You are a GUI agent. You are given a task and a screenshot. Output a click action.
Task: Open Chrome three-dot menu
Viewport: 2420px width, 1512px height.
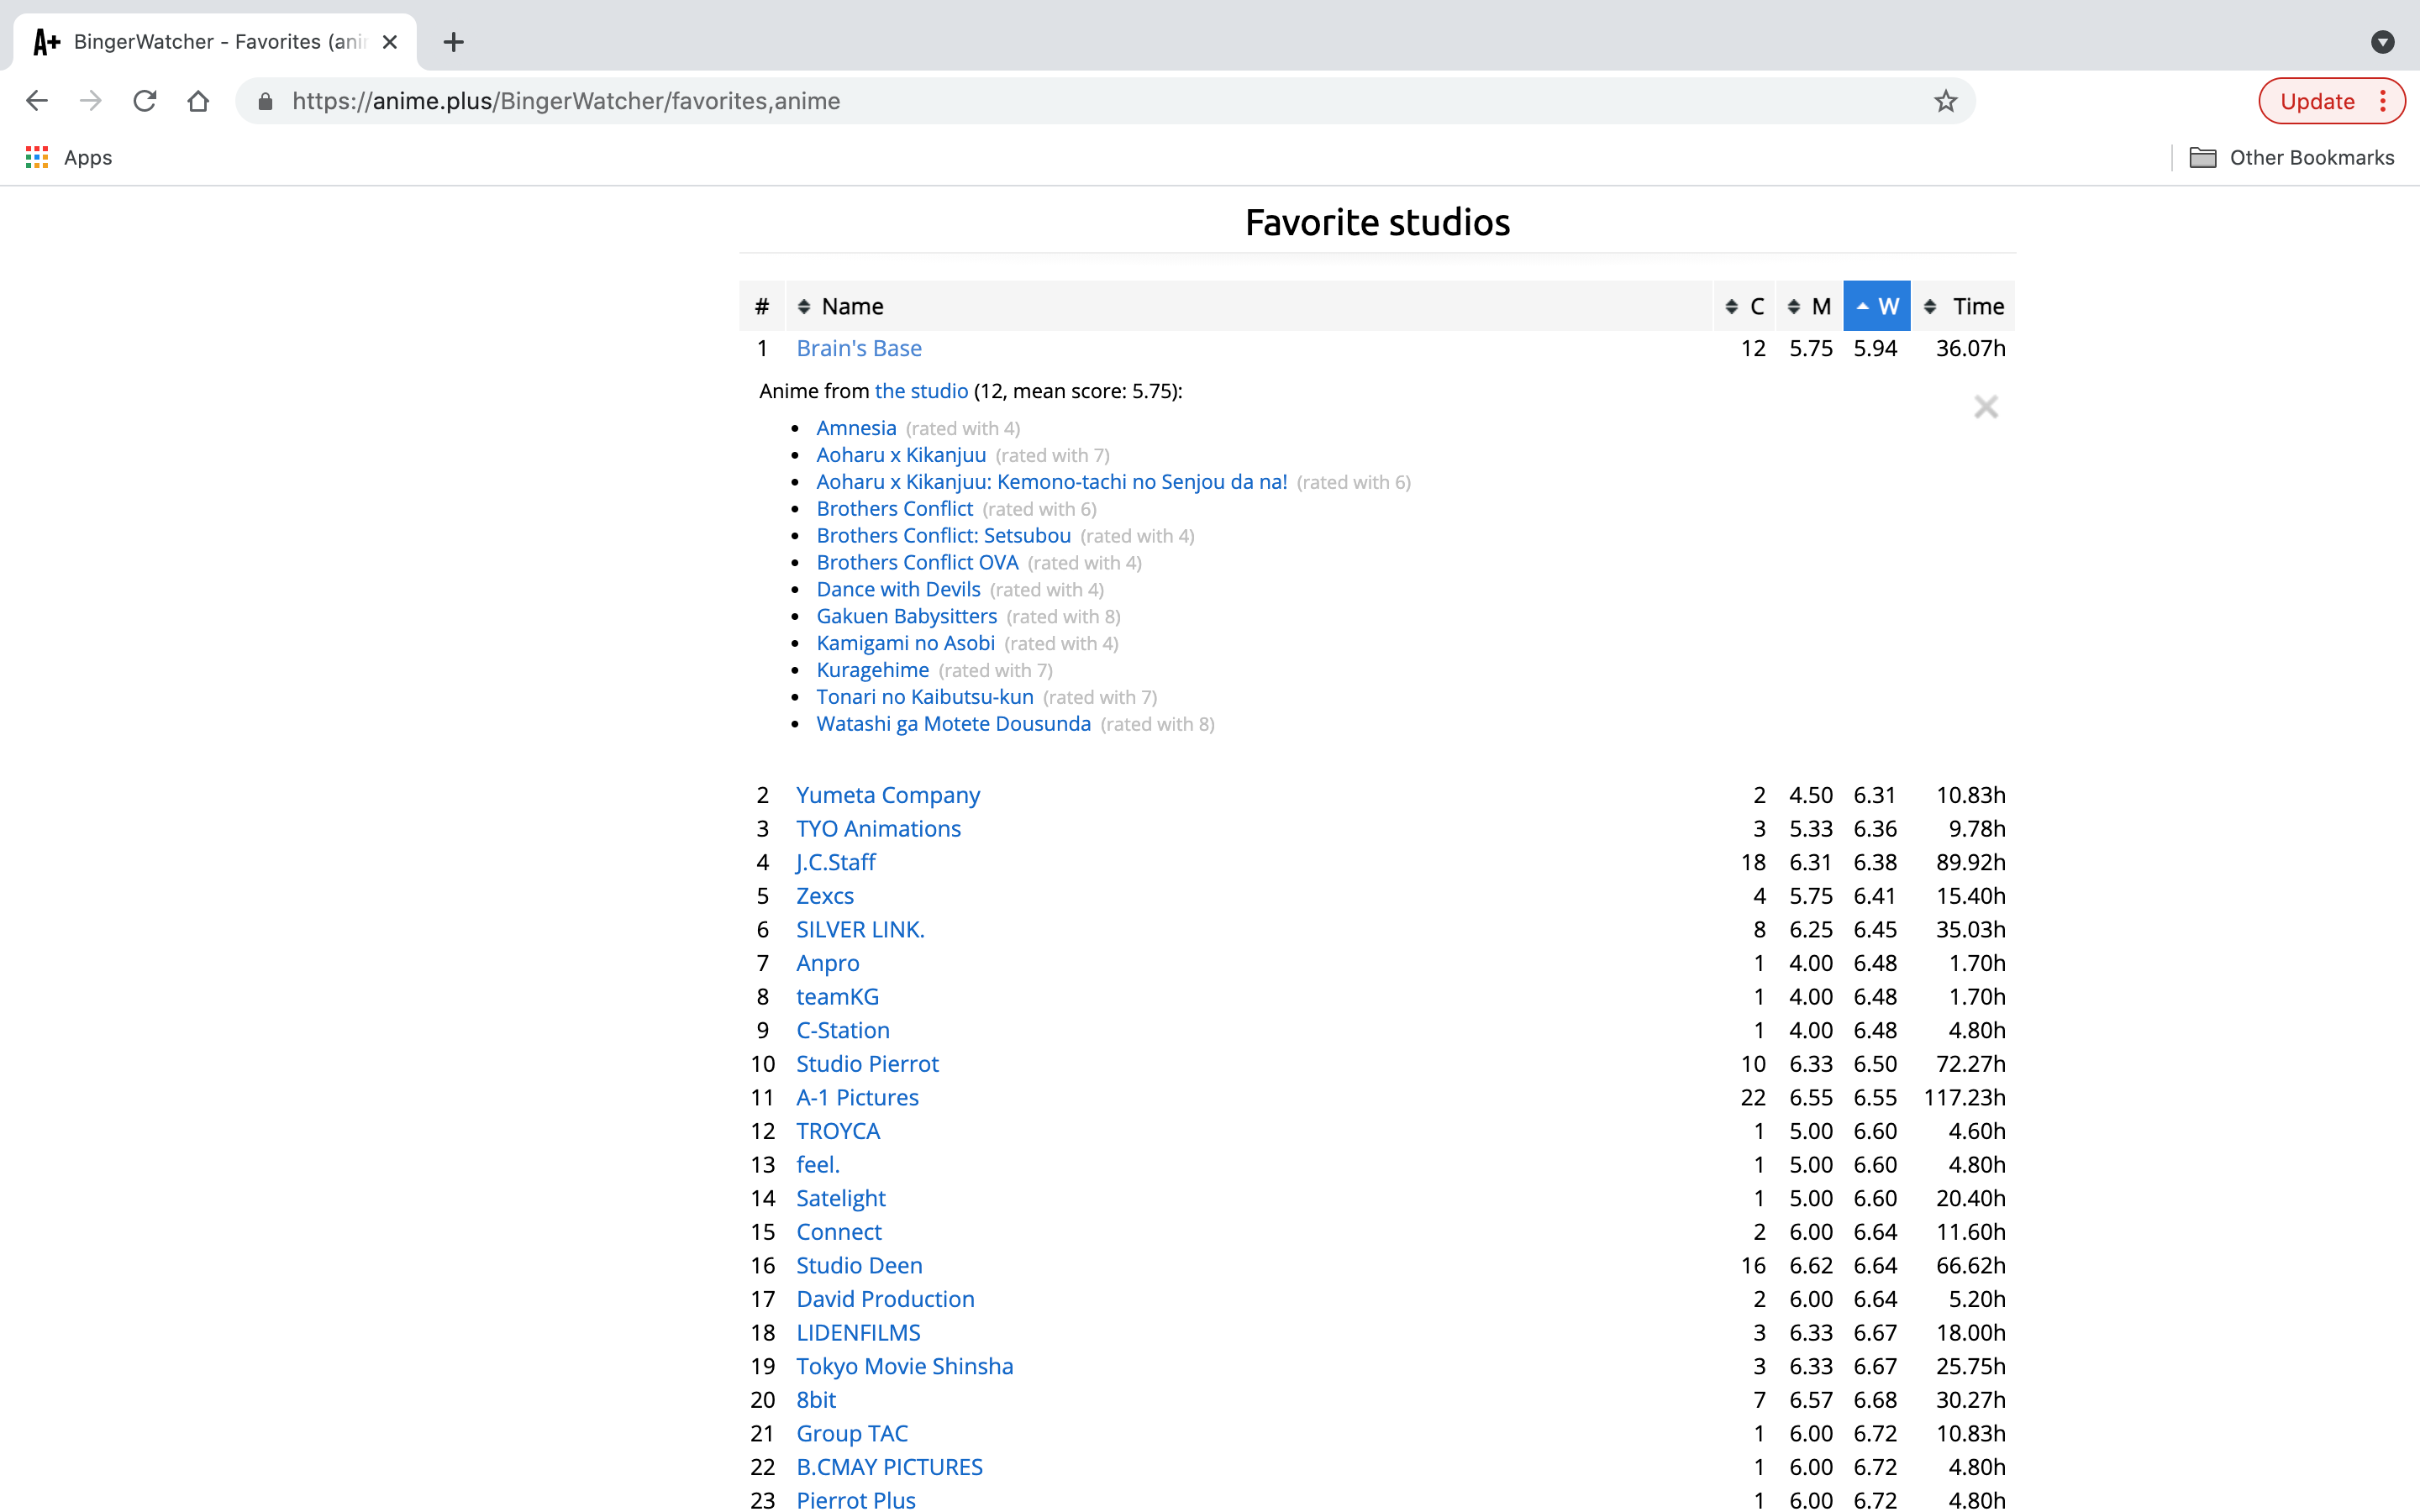click(2383, 101)
